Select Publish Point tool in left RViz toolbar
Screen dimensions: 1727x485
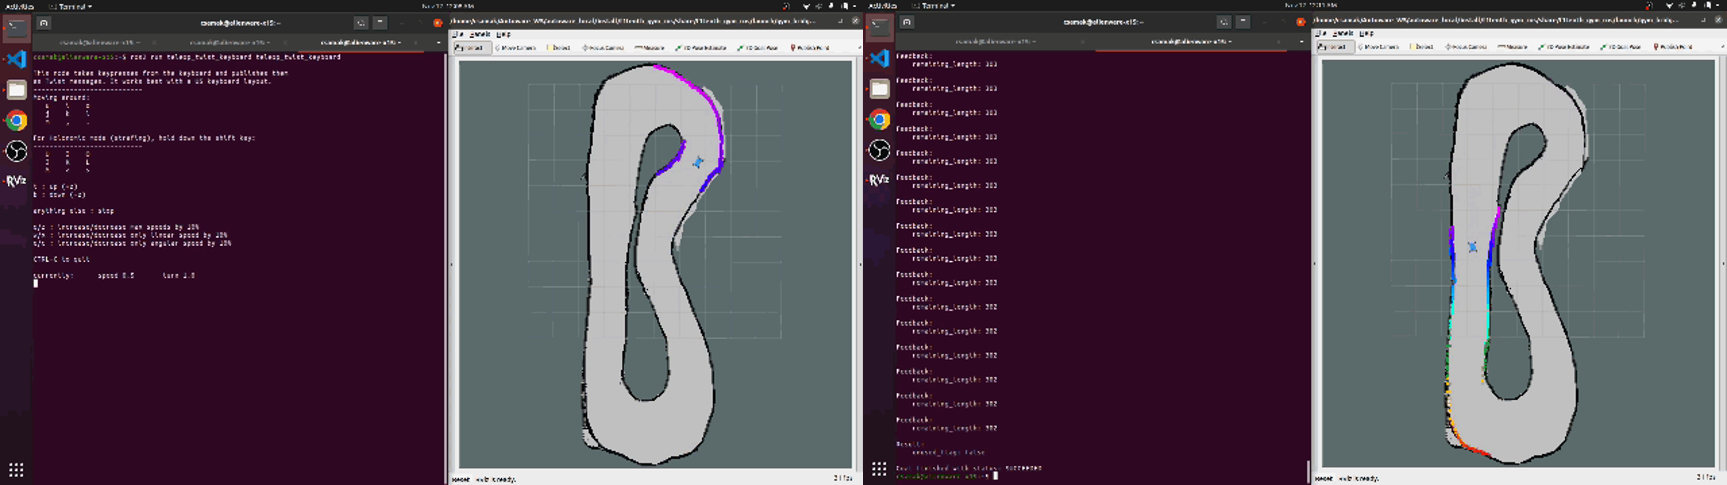pyautogui.click(x=810, y=47)
